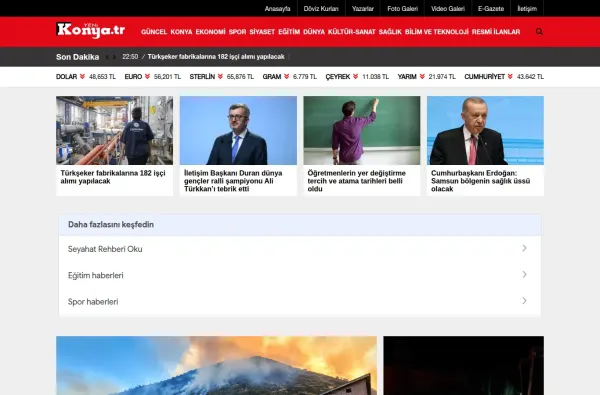Open Yazarlar in top bar
The height and width of the screenshot is (395, 600).
point(363,8)
